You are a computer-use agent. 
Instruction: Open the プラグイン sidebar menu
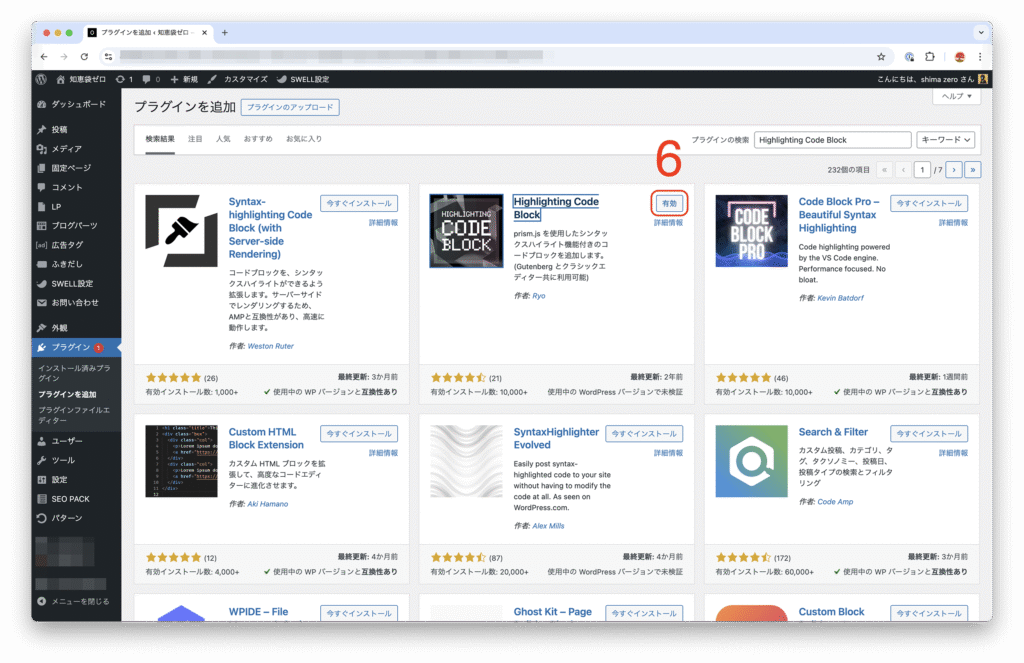tap(76, 348)
